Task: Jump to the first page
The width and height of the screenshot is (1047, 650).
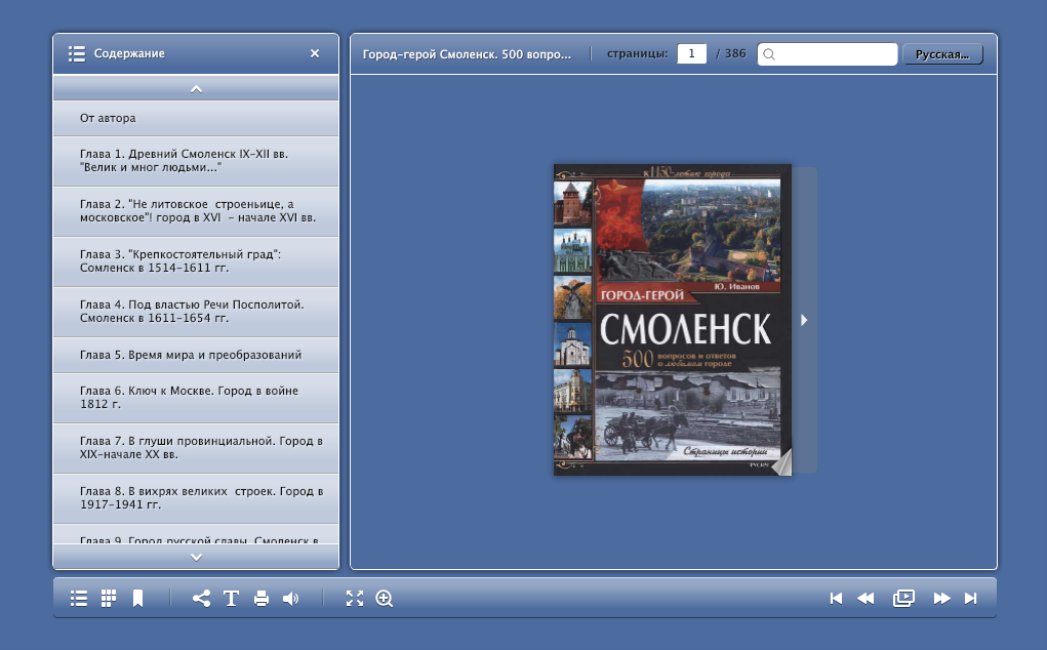Action: (836, 598)
